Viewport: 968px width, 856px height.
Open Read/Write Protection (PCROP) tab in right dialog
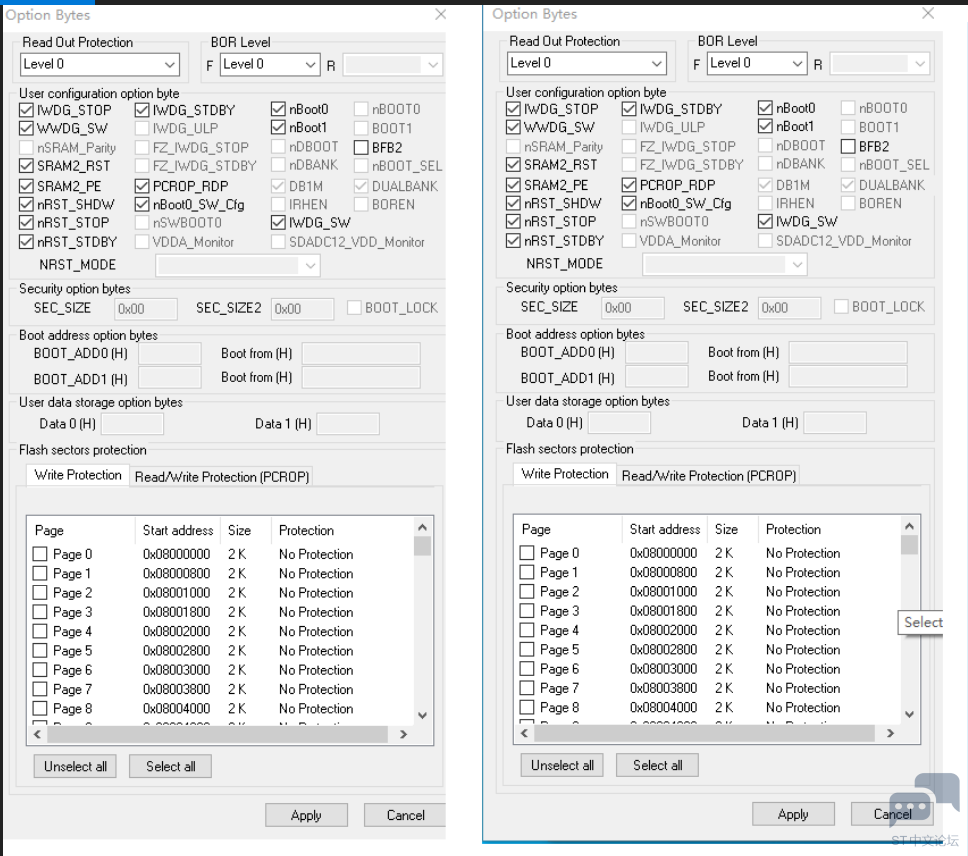coord(709,476)
